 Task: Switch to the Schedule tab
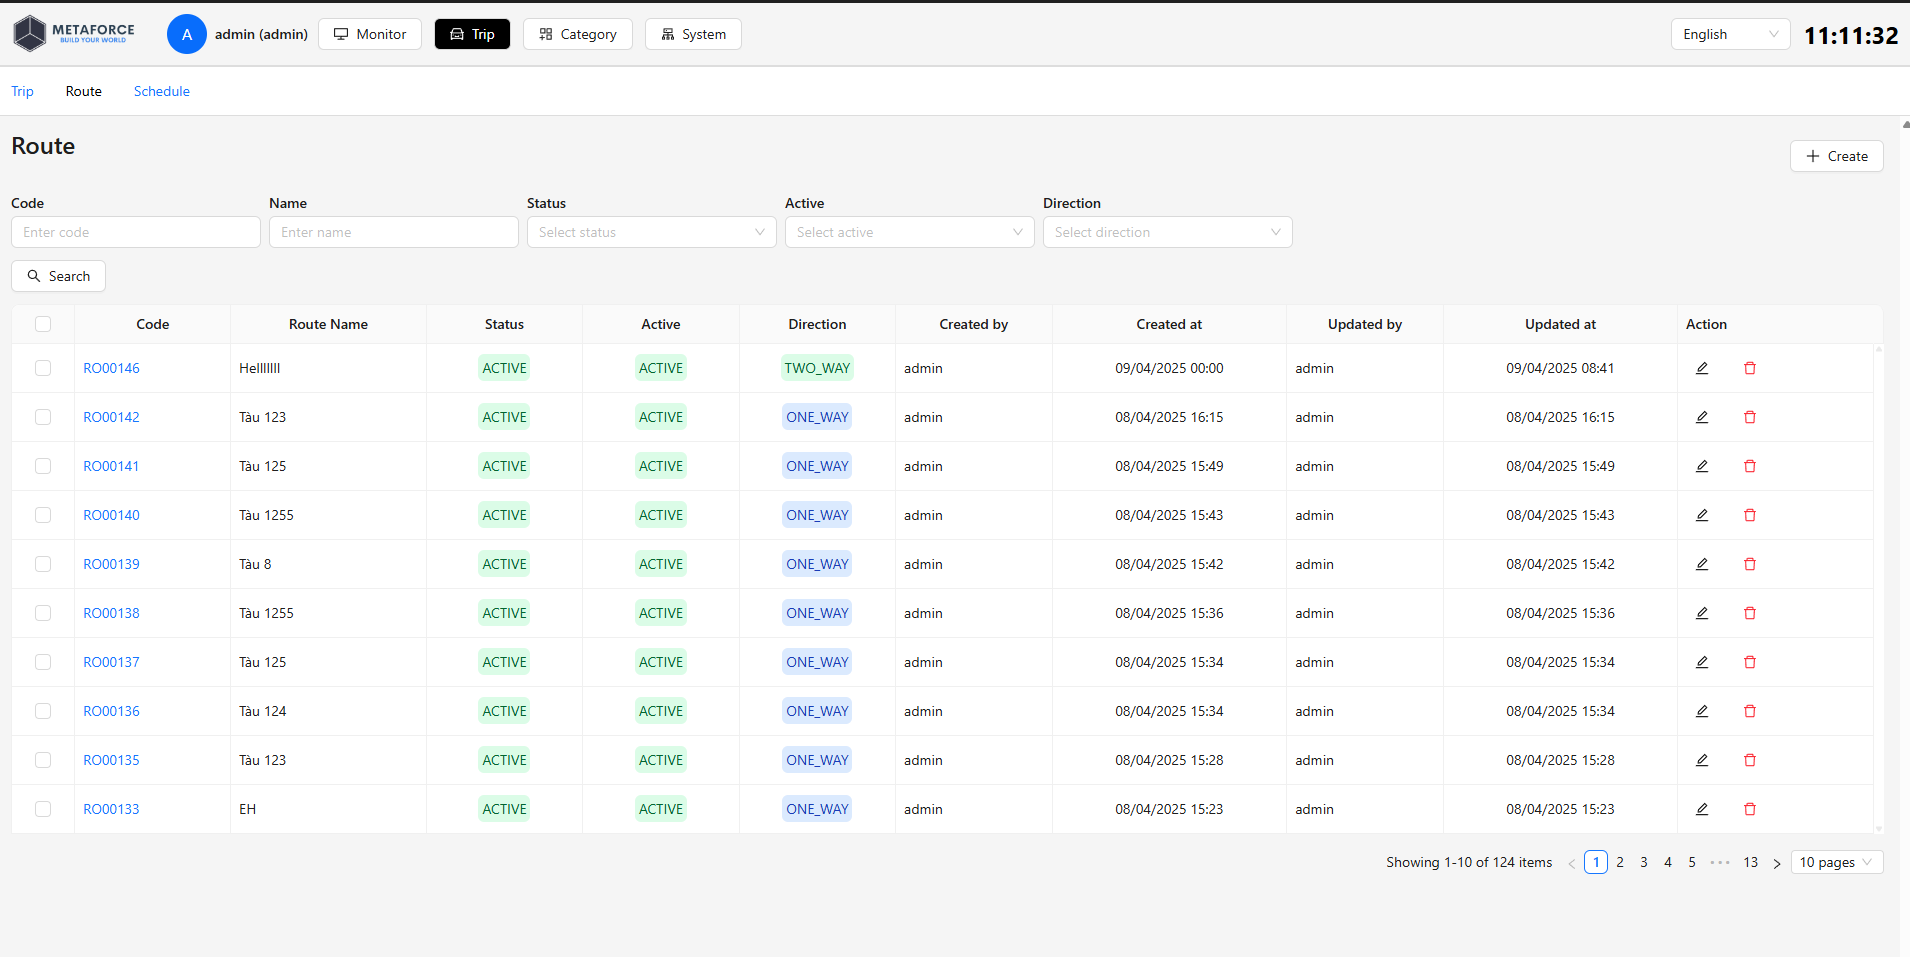[162, 91]
